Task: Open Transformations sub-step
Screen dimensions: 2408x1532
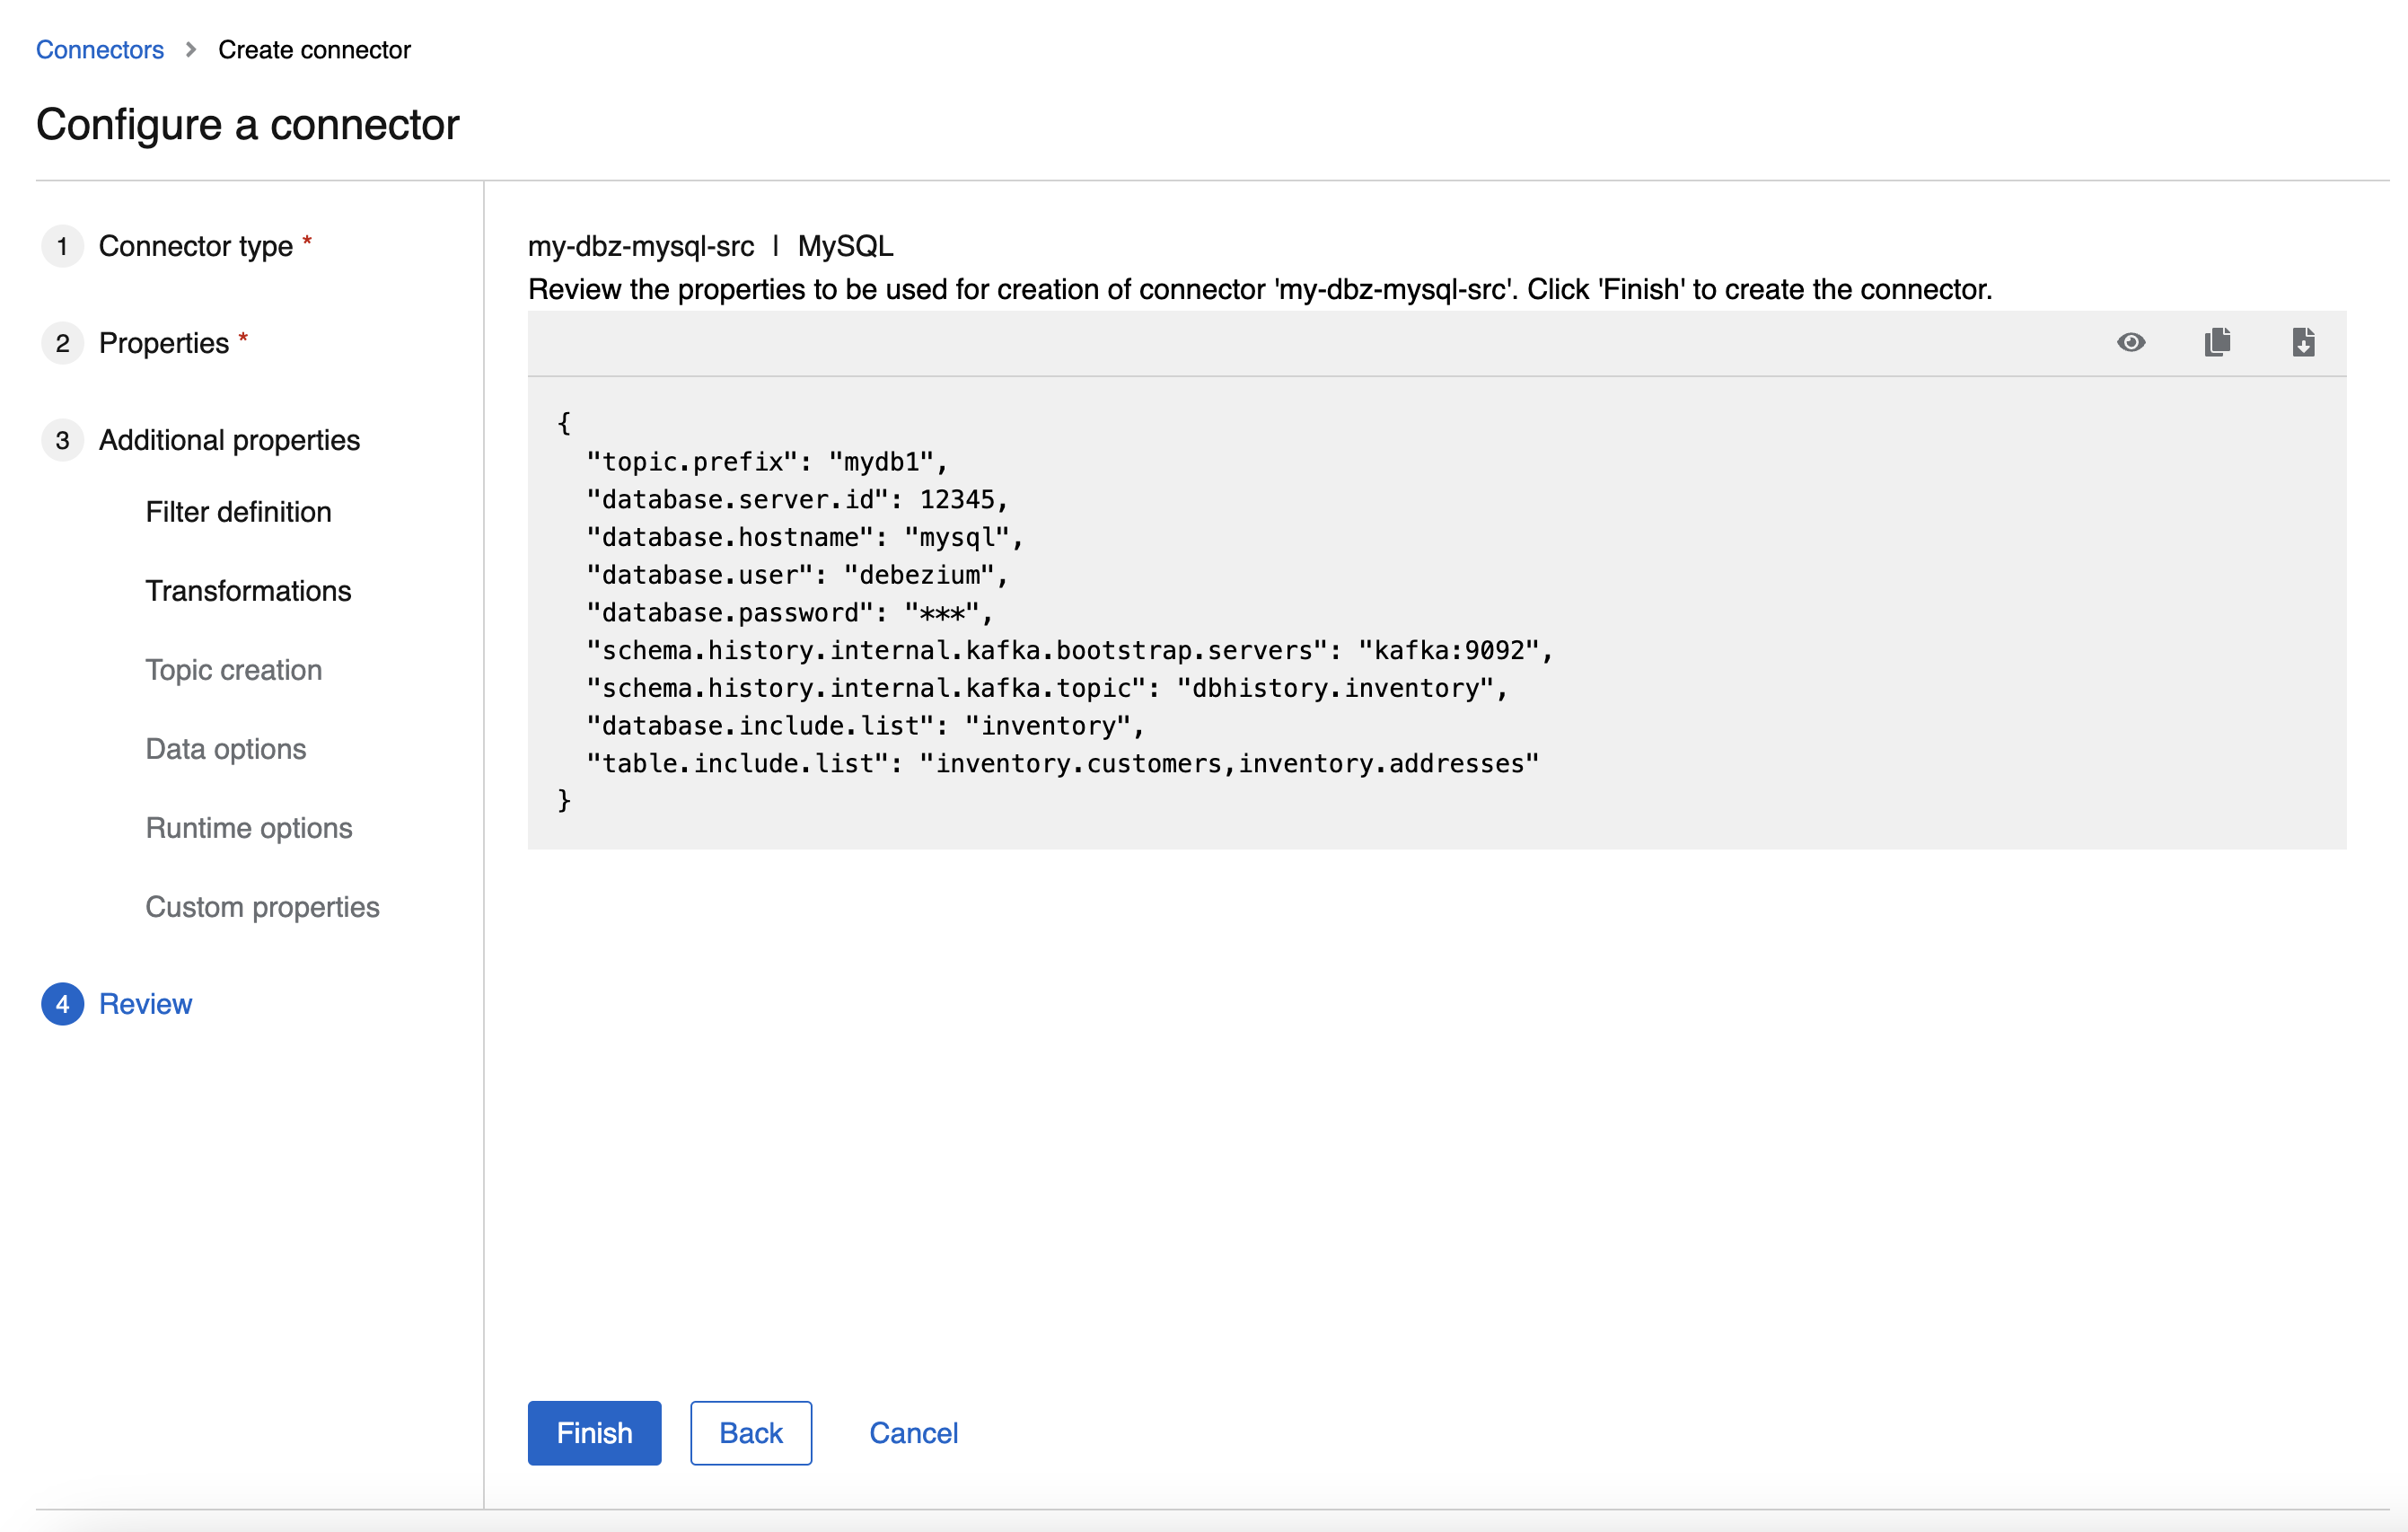Action: pyautogui.click(x=248, y=591)
